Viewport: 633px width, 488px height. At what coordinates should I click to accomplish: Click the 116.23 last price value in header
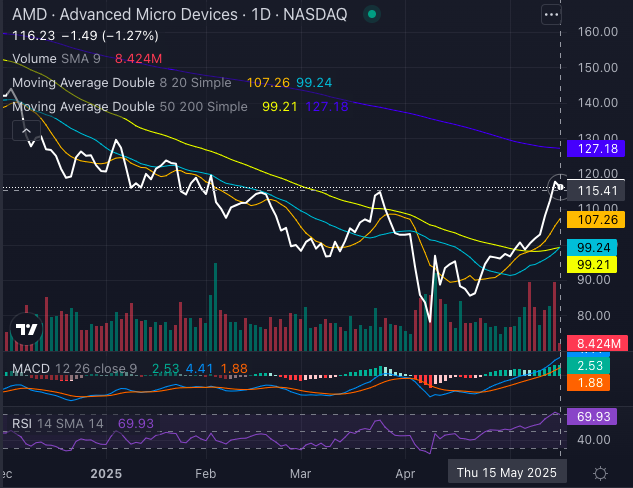pyautogui.click(x=34, y=36)
